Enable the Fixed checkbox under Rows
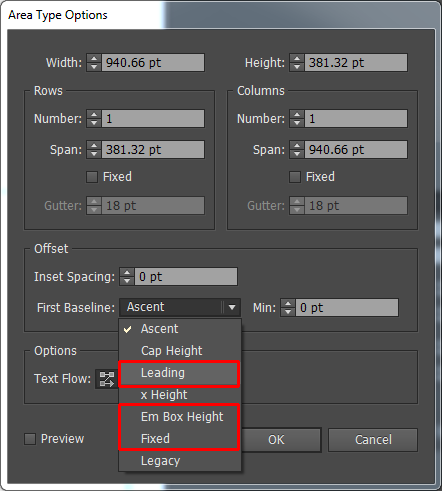Image resolution: width=442 pixels, height=491 pixels. click(x=92, y=177)
